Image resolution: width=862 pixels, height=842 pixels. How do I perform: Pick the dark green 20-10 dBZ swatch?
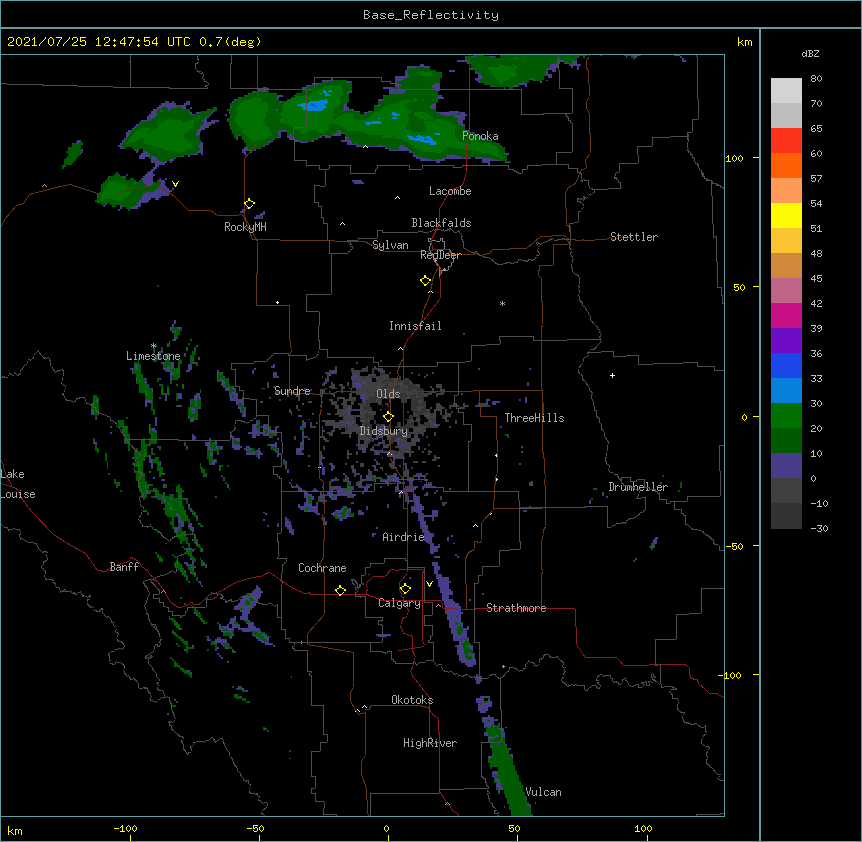[786, 441]
